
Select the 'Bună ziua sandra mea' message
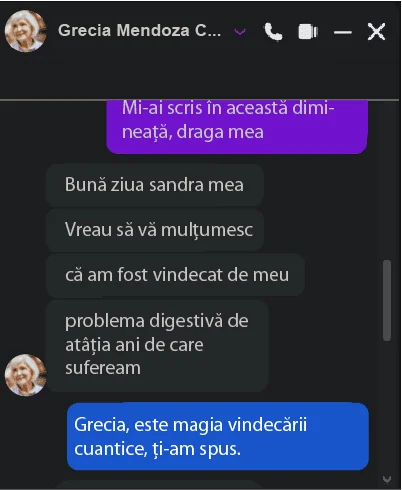tap(155, 185)
